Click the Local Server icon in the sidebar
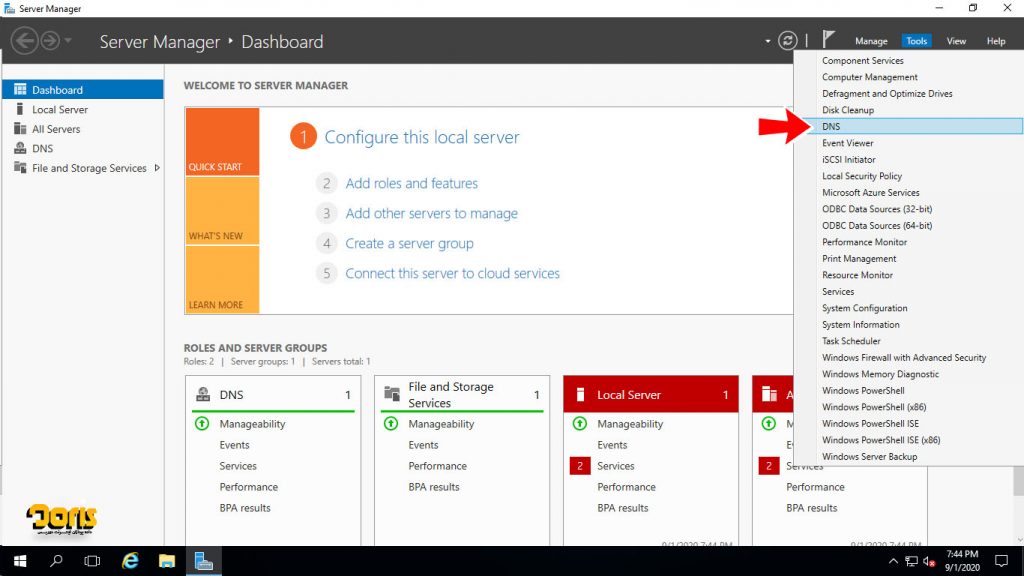 (x=20, y=109)
